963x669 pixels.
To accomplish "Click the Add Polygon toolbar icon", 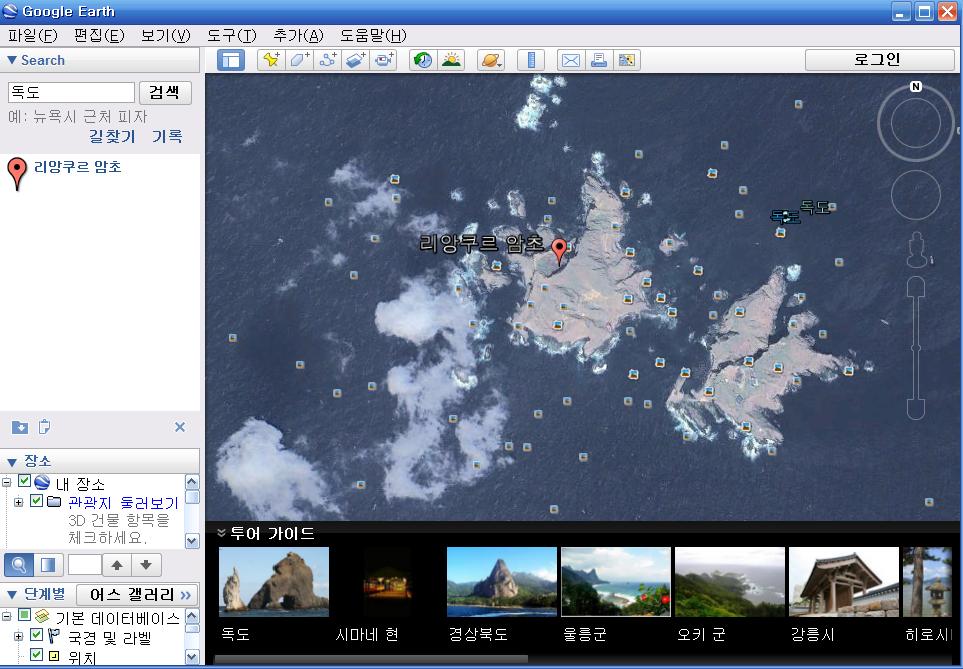I will coord(299,60).
